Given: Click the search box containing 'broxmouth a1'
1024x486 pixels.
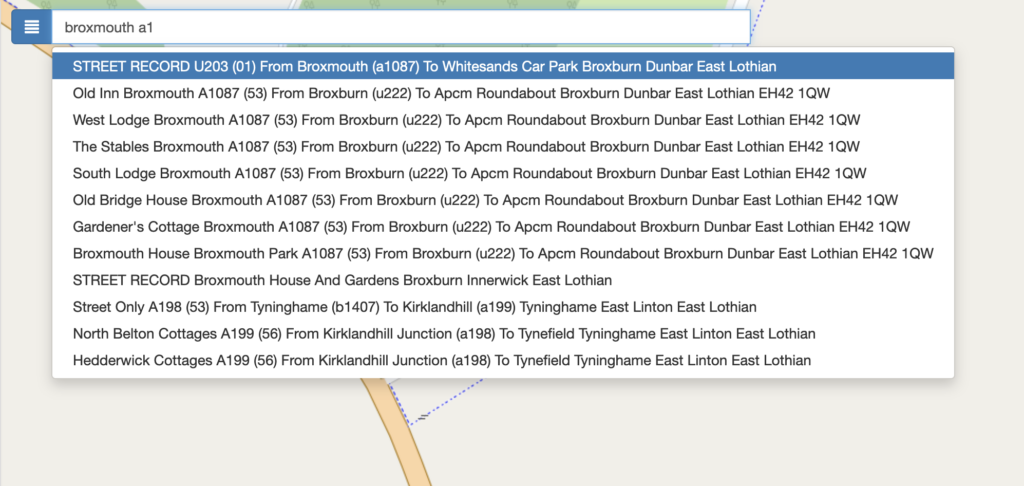Looking at the screenshot, I should (400, 27).
